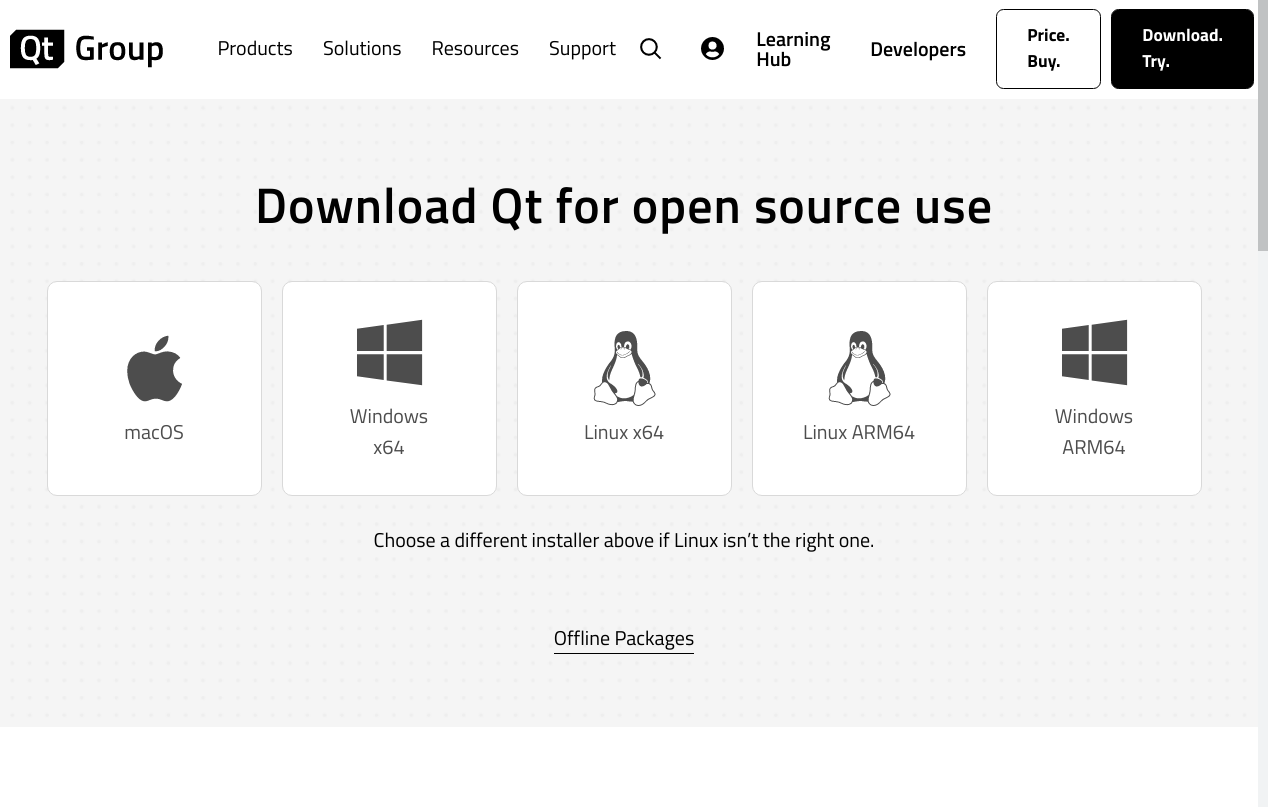Click the Download. Try. button
The image size is (1268, 807).
pyautogui.click(x=1182, y=49)
